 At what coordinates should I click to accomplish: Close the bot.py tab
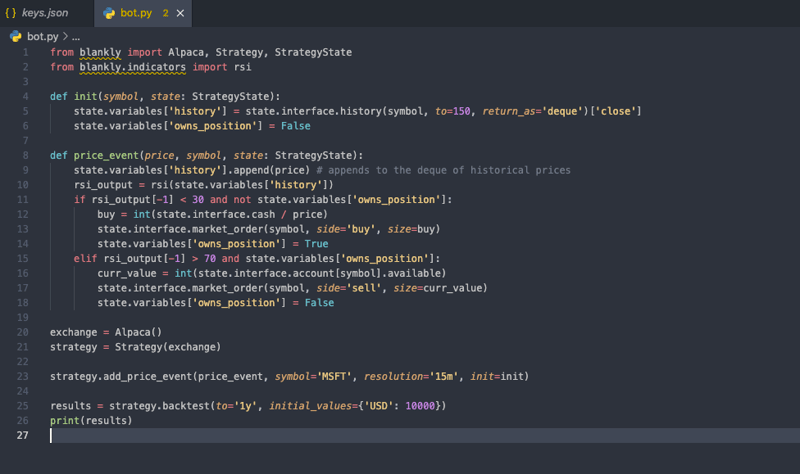tap(180, 13)
